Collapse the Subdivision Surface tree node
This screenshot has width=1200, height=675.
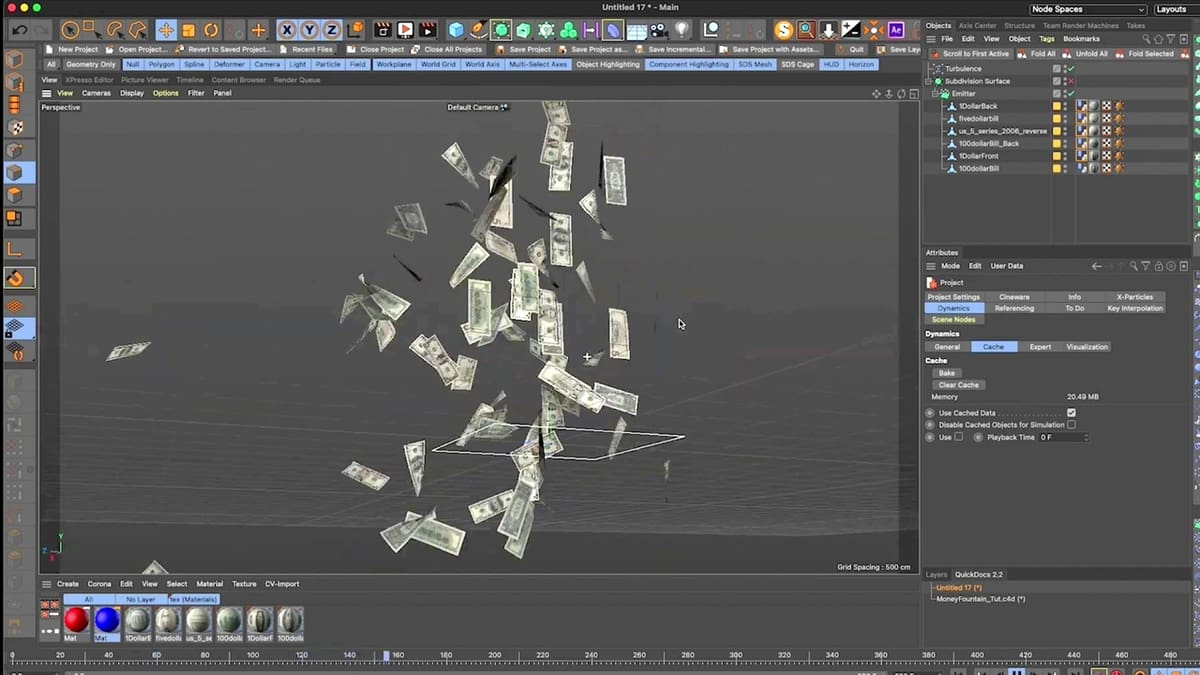click(x=929, y=81)
